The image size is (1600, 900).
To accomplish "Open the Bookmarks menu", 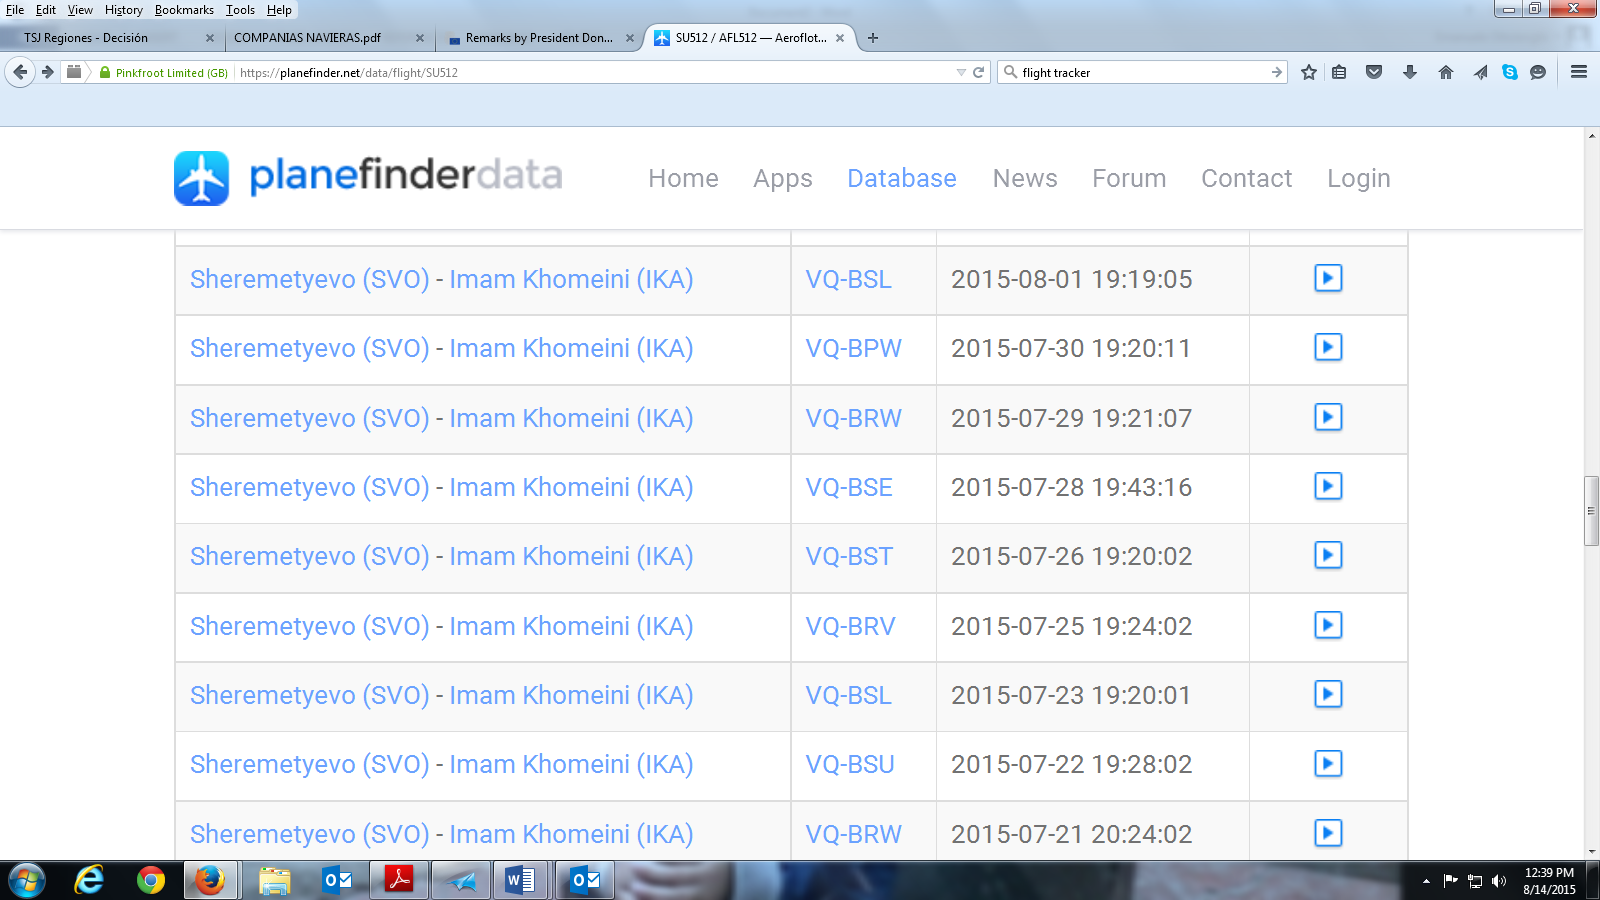I will pos(184,10).
